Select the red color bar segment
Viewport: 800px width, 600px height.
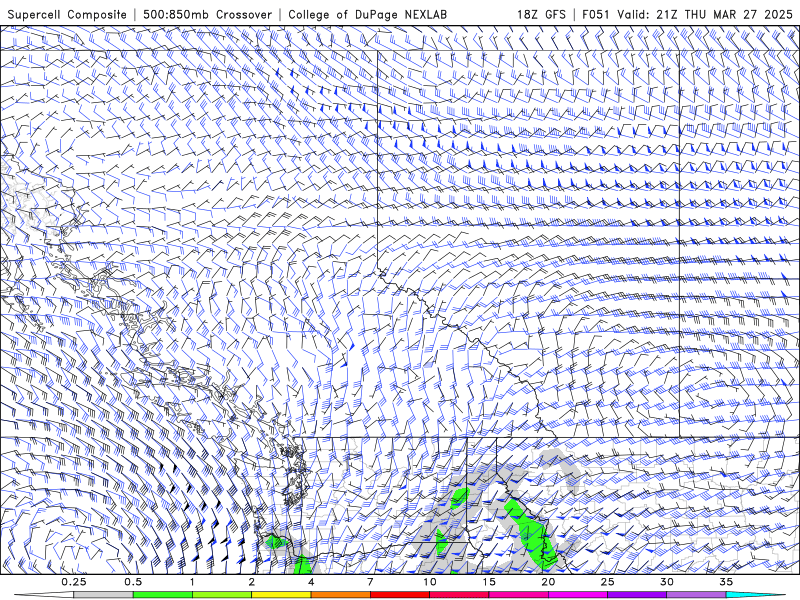[400, 595]
